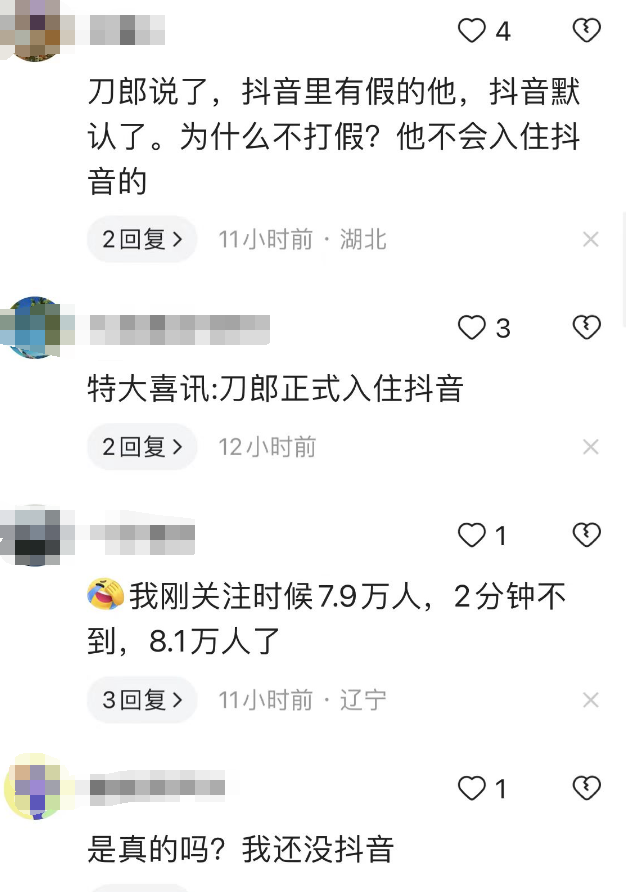This screenshot has width=626, height=892.
Task: Tap the comment text 是真的吗？我还没抖音
Action: (x=241, y=849)
